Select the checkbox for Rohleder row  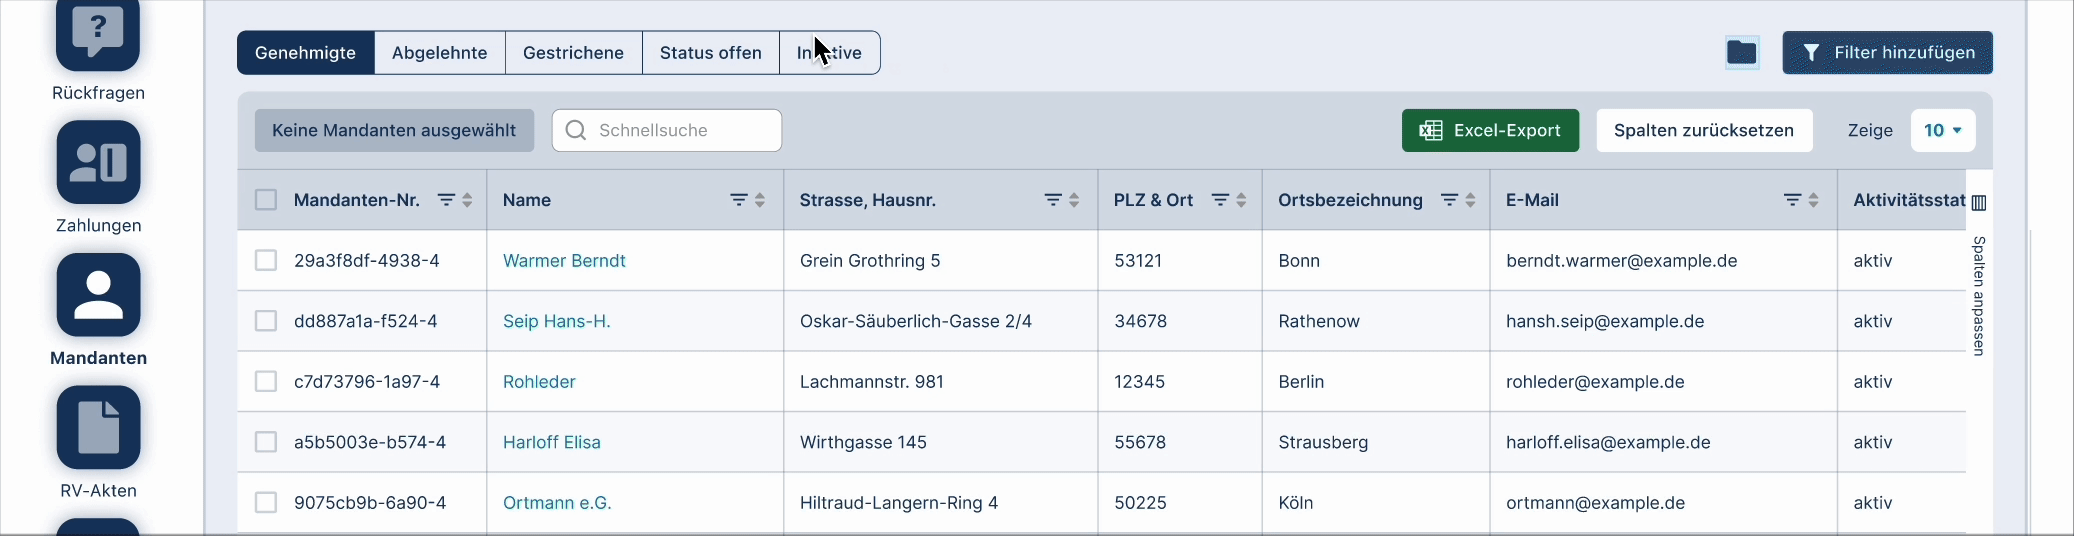[266, 382]
